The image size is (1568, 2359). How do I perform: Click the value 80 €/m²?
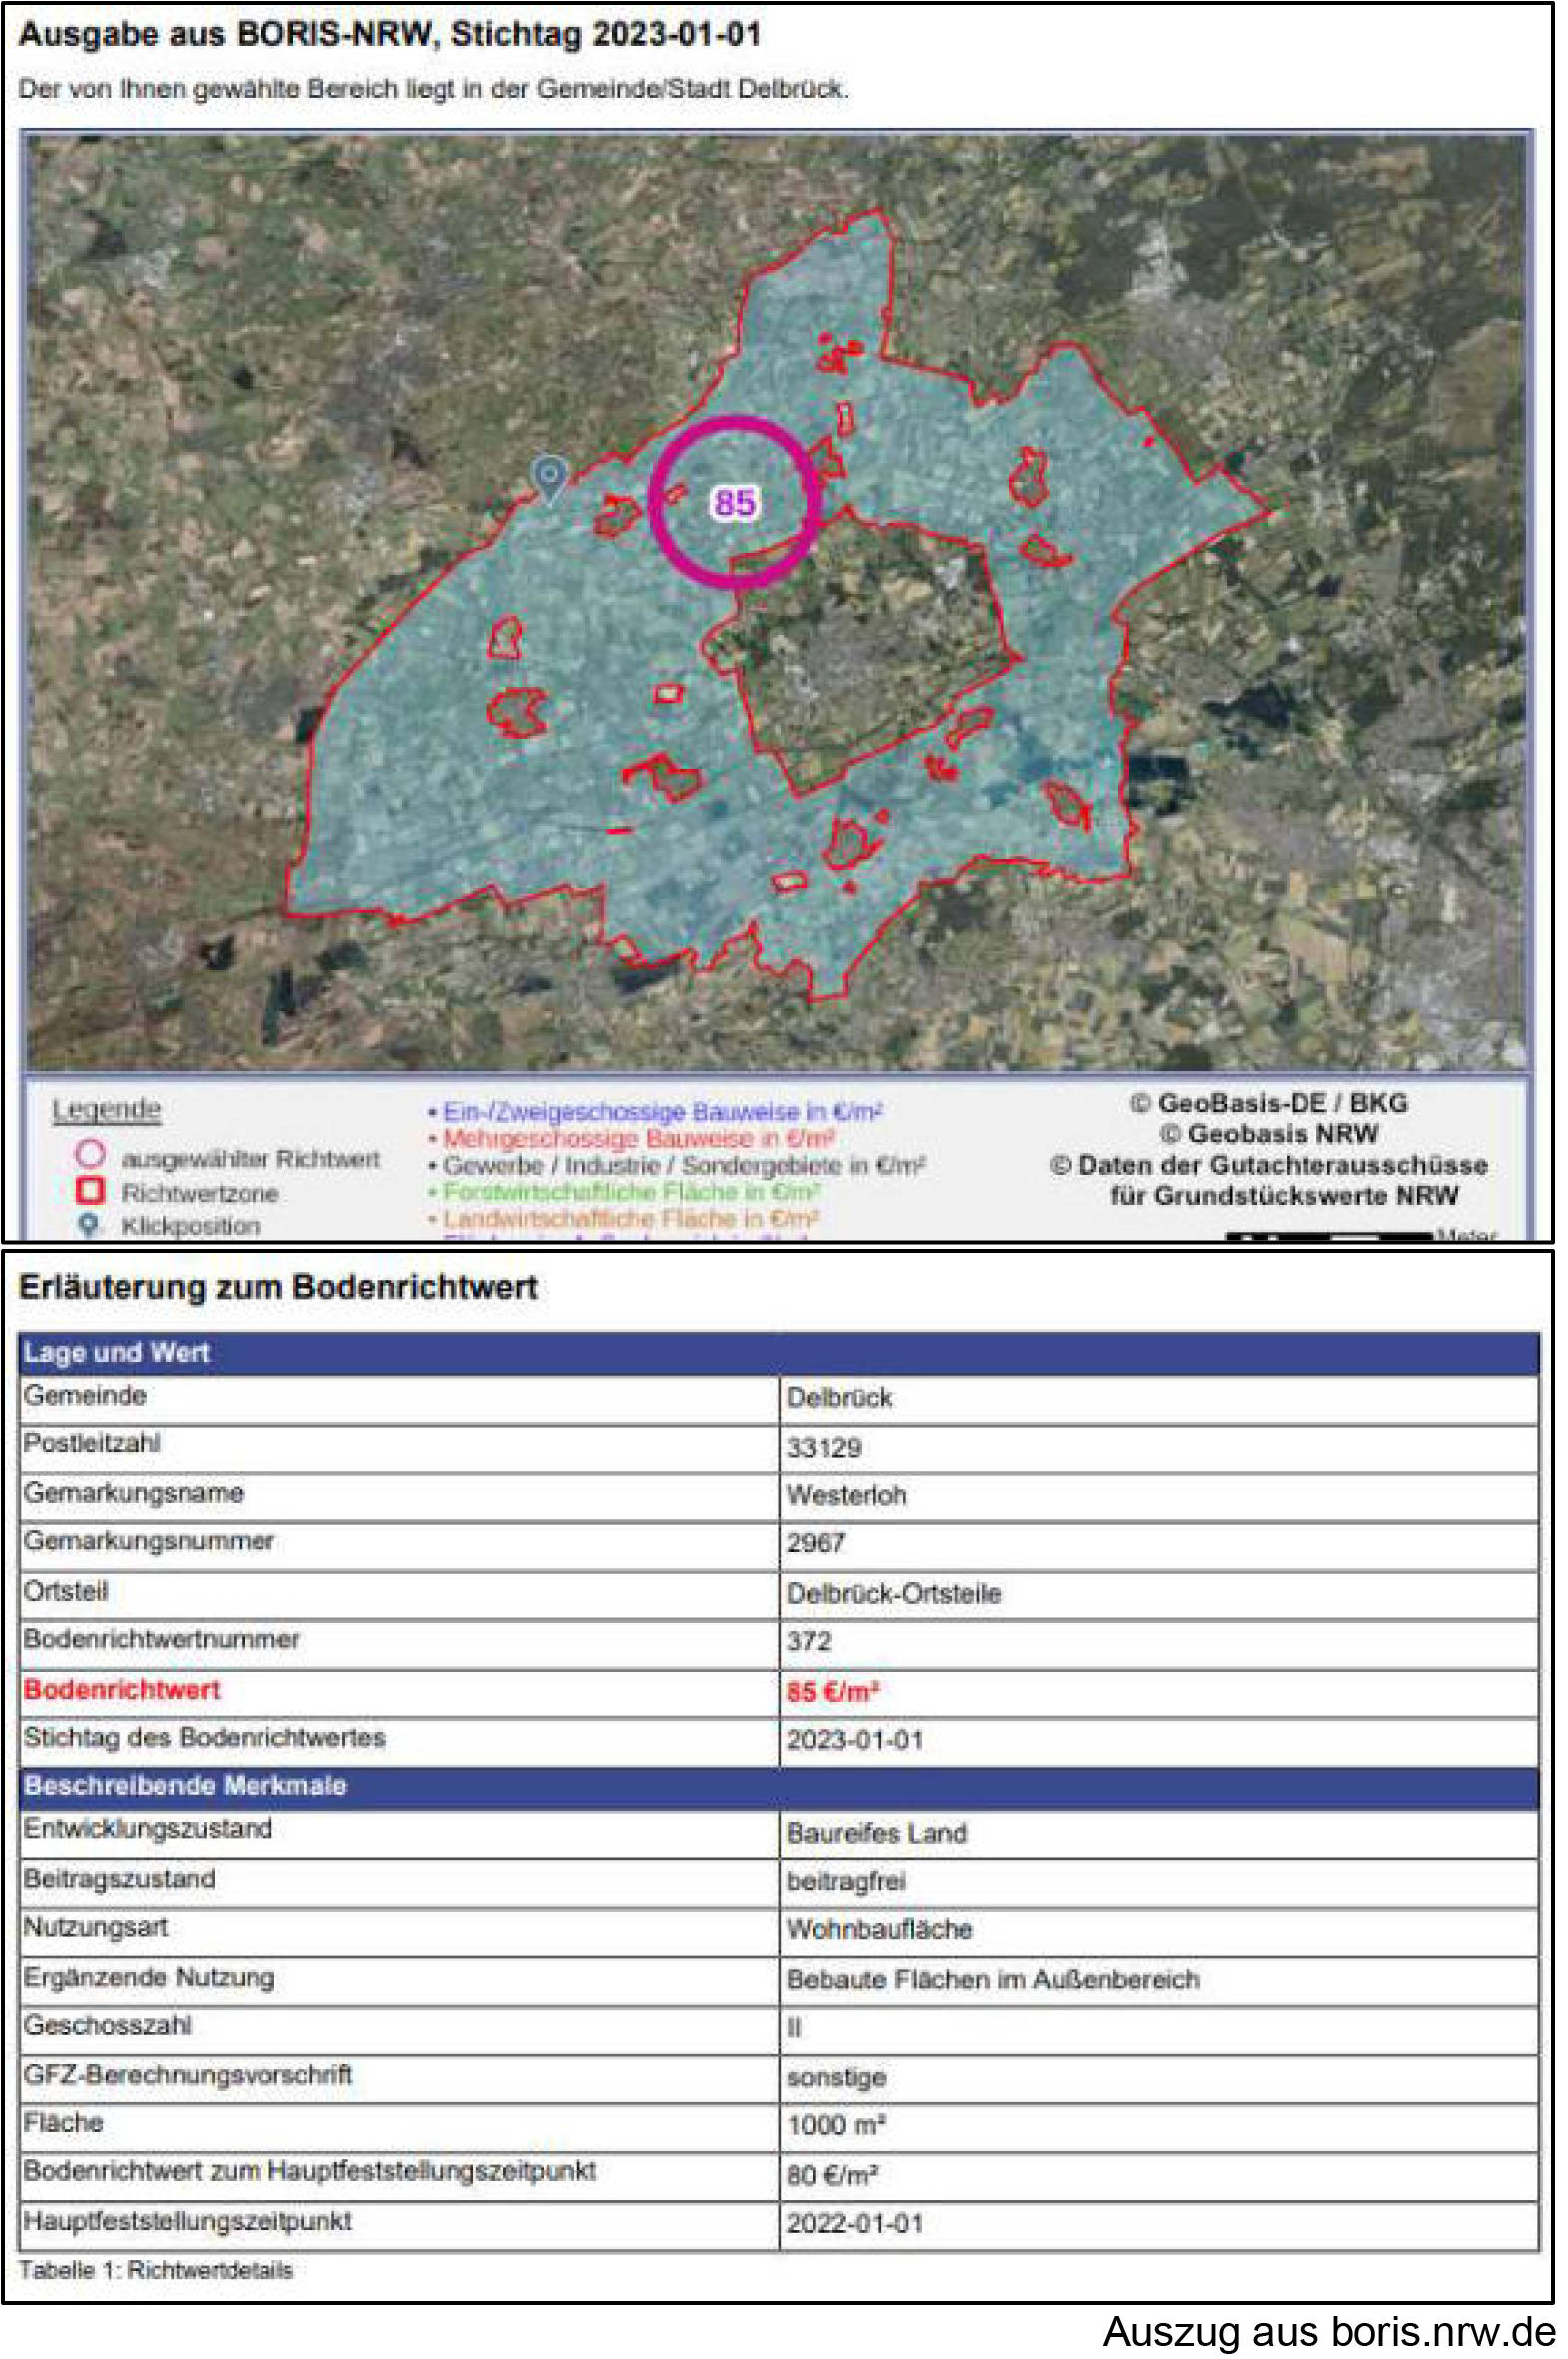(833, 2175)
